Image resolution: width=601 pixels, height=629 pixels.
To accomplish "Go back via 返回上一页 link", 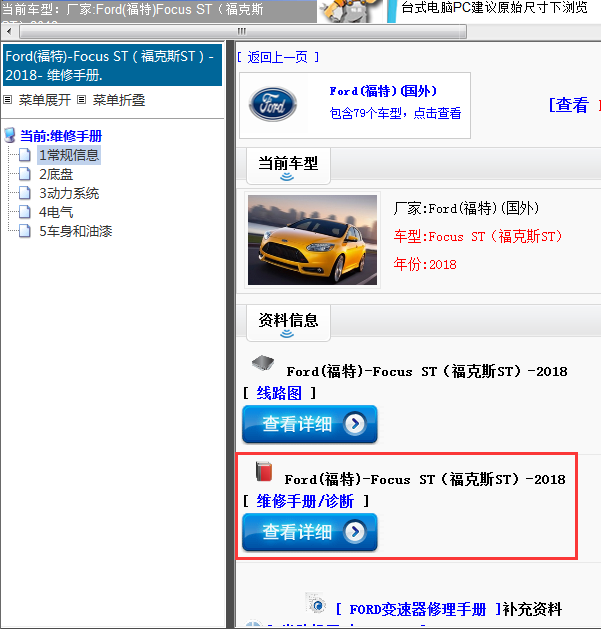I will [x=277, y=57].
